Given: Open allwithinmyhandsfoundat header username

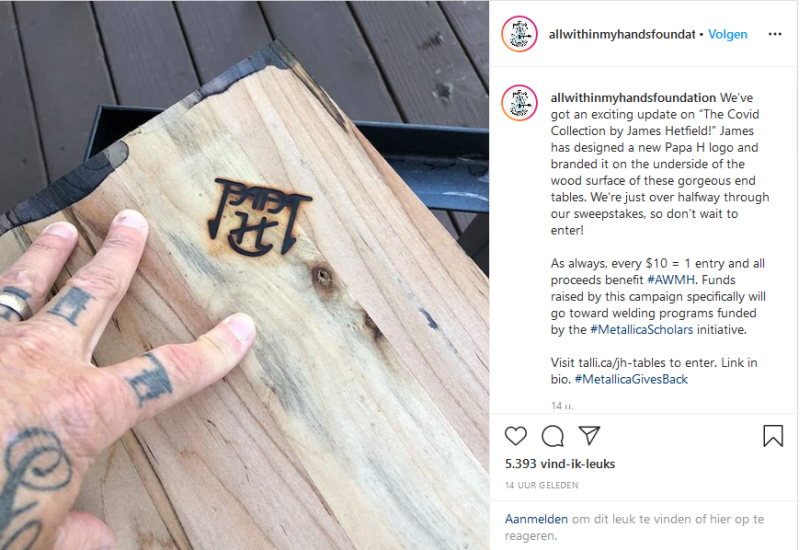Looking at the screenshot, I should [622, 34].
